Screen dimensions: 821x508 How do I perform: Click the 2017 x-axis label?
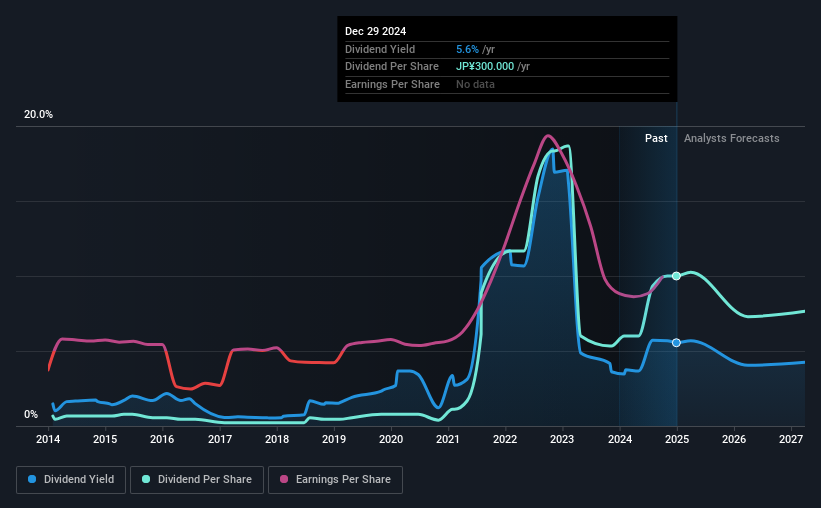[x=220, y=439]
